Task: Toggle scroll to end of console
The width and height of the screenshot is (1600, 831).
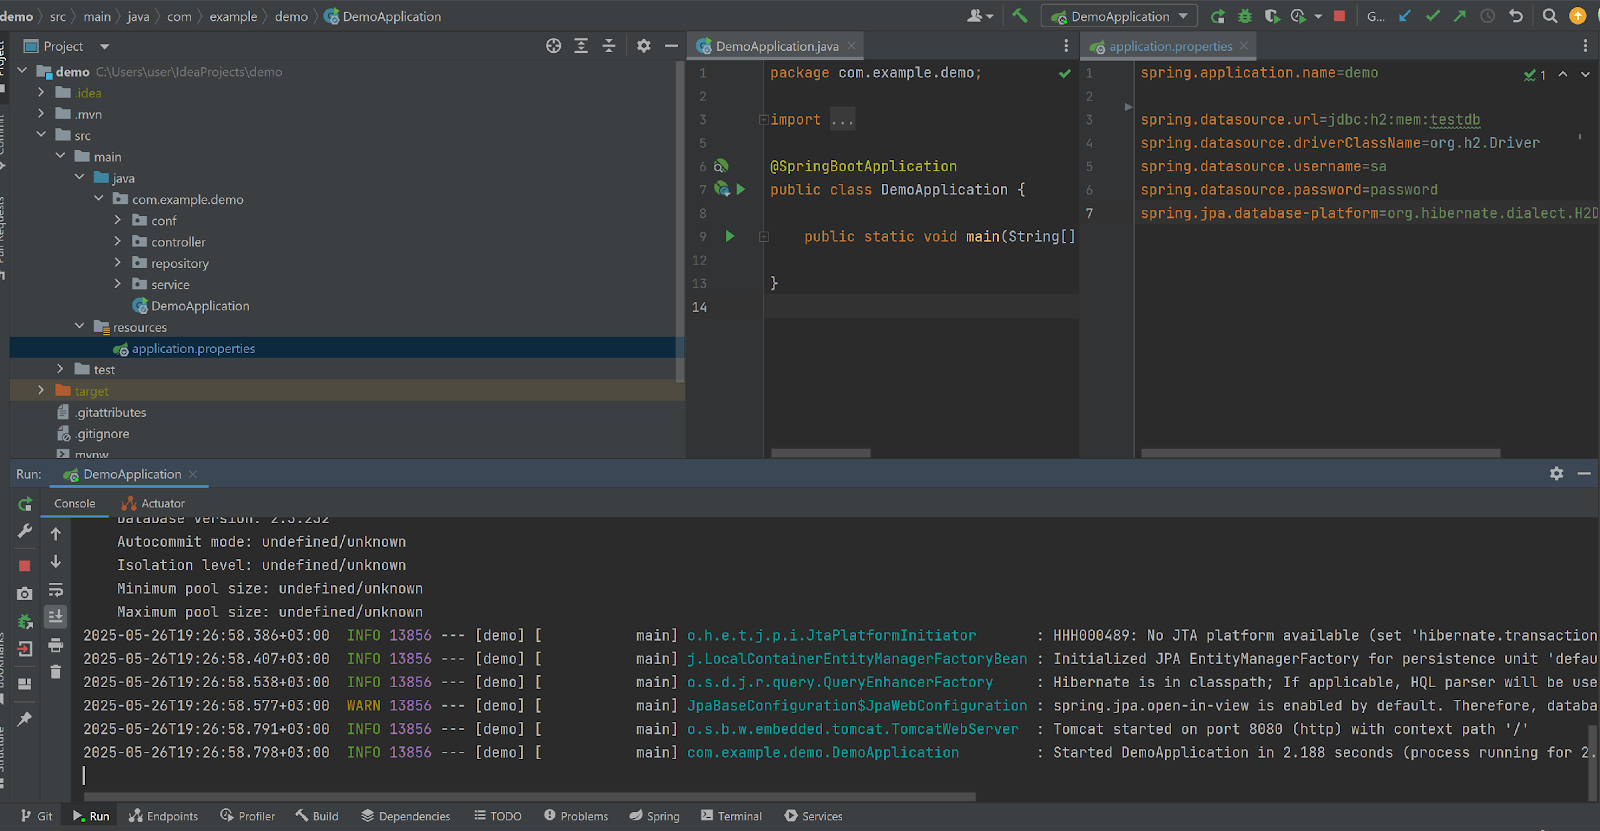Action: pyautogui.click(x=56, y=617)
